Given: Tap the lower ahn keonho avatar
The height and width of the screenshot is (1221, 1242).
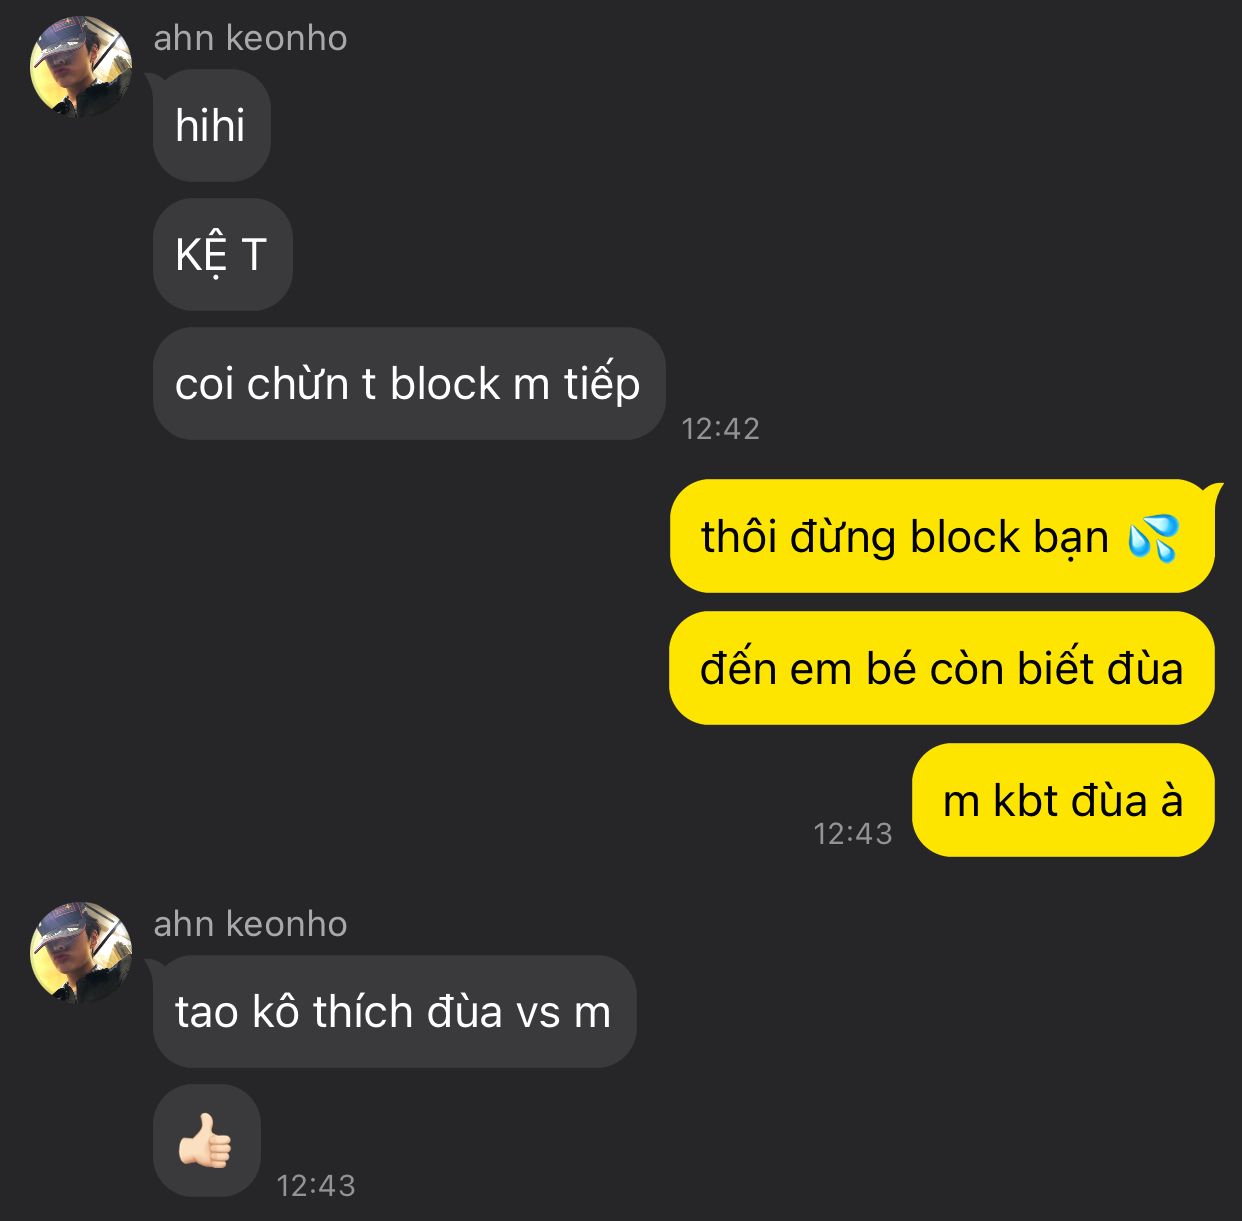Looking at the screenshot, I should coord(81,953).
